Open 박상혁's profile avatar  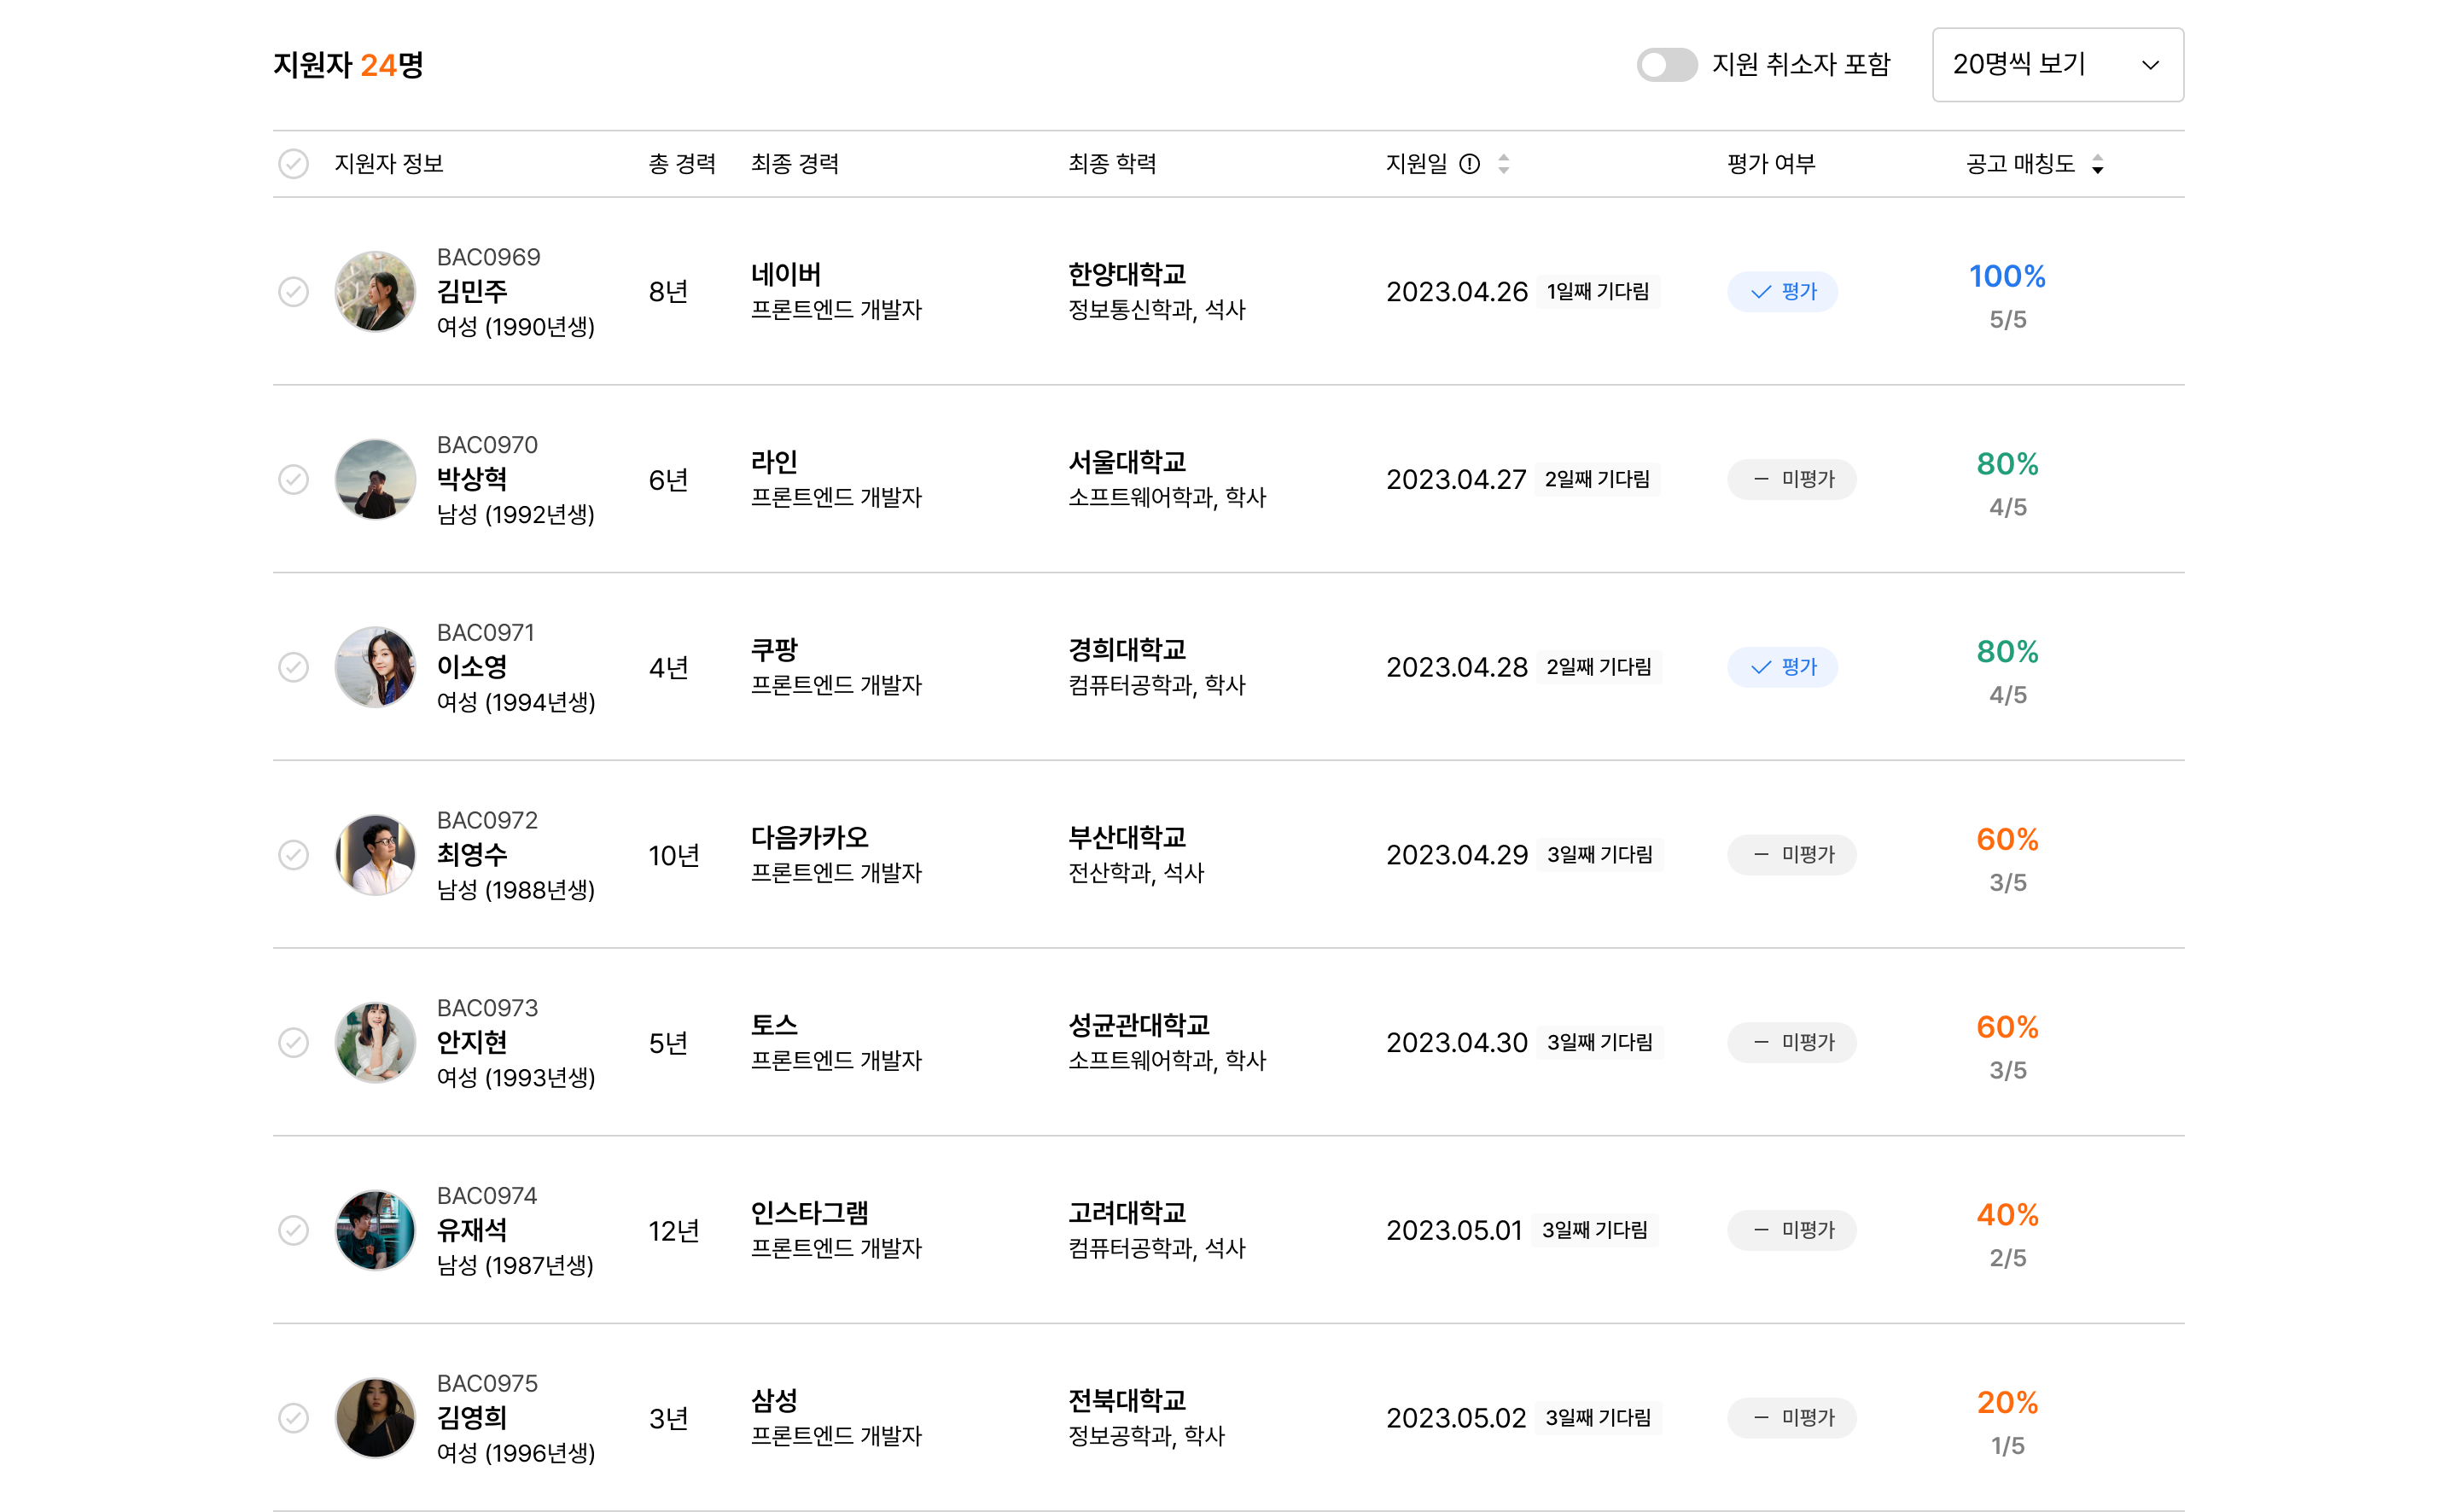tap(375, 480)
